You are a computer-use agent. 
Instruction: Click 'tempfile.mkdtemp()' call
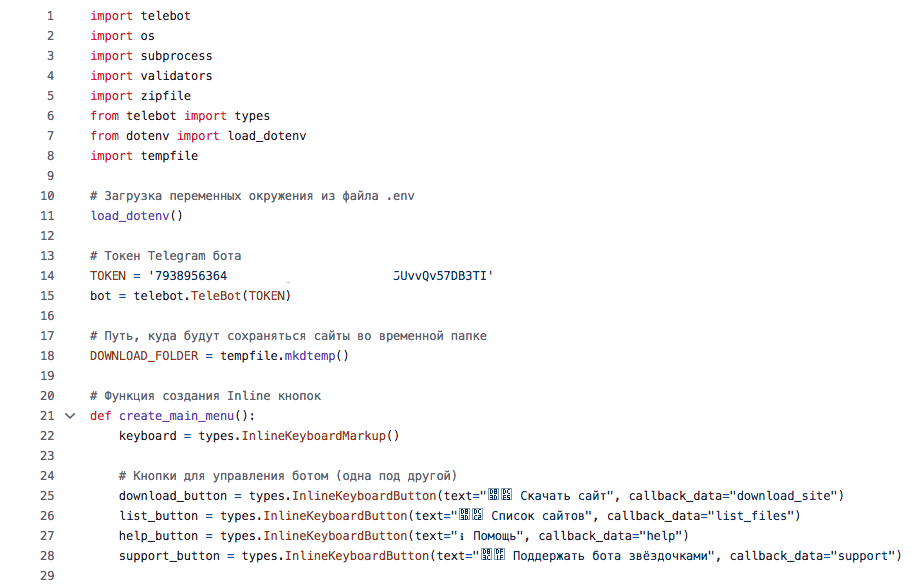pyautogui.click(x=284, y=356)
